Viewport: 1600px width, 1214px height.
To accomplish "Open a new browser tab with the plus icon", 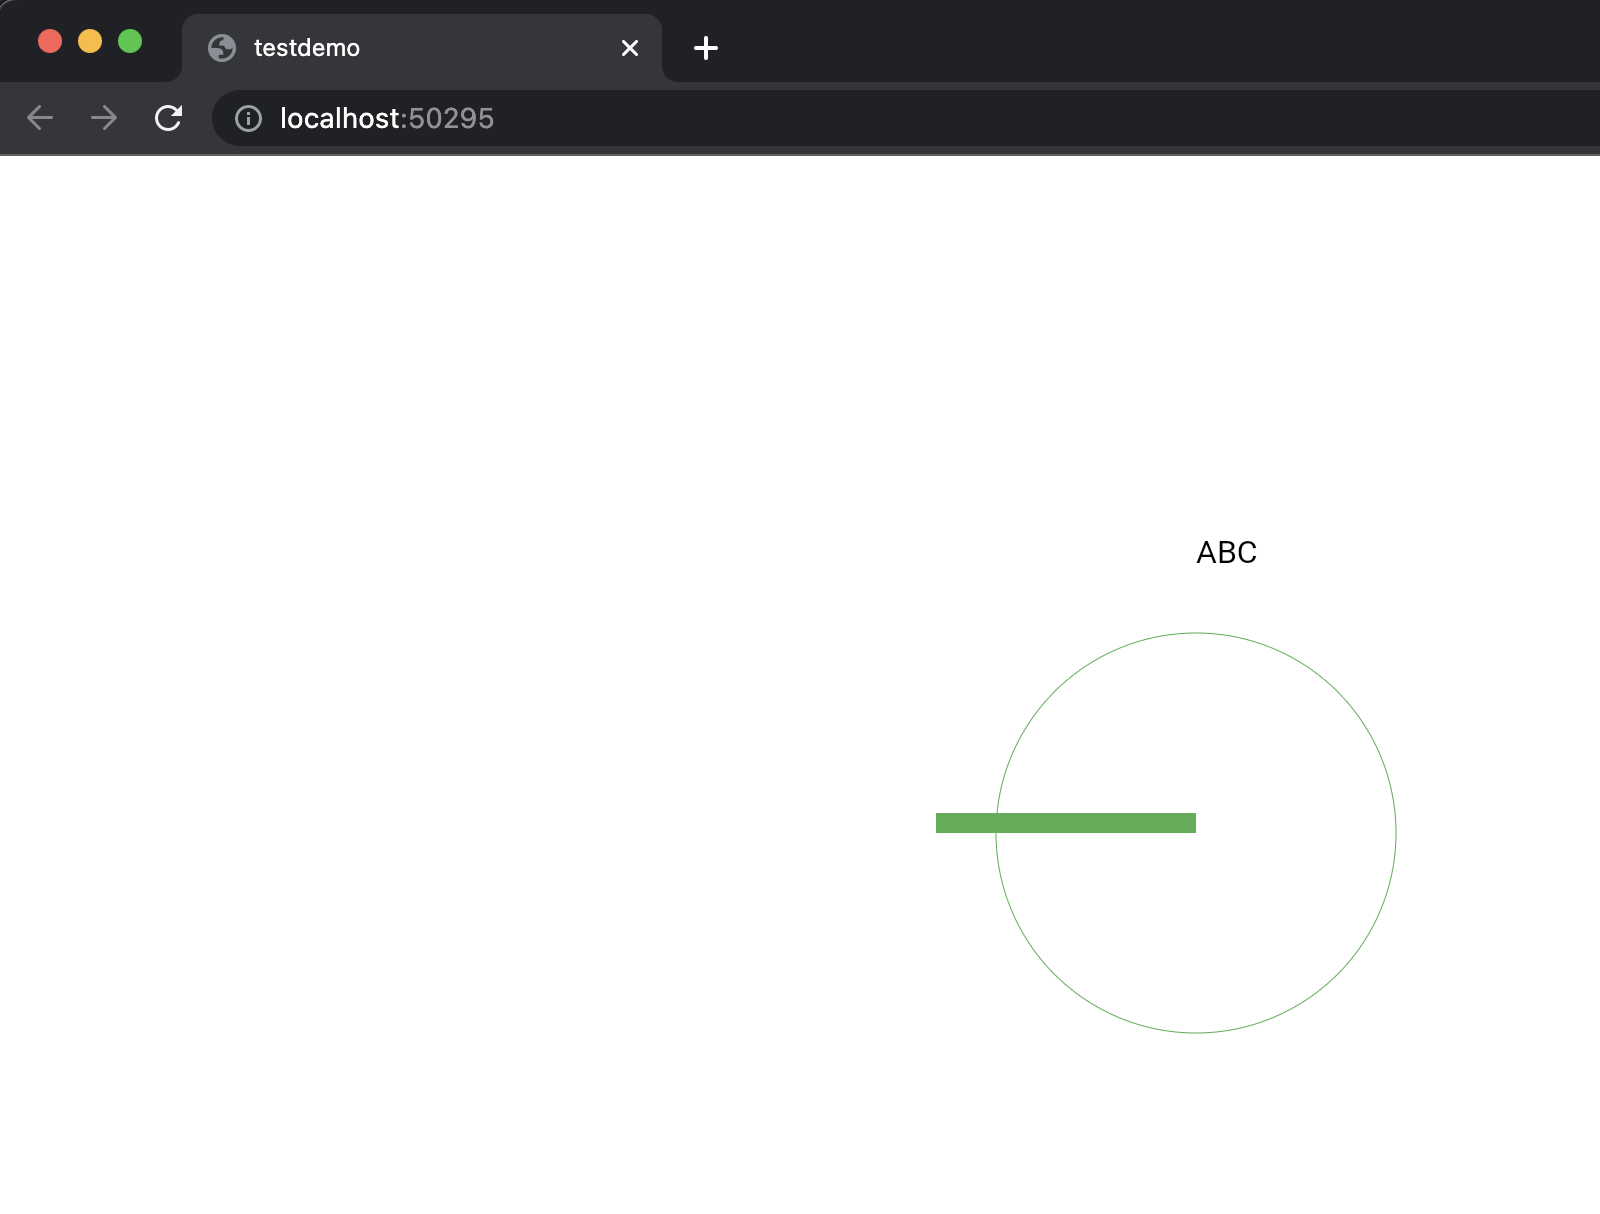I will (706, 48).
